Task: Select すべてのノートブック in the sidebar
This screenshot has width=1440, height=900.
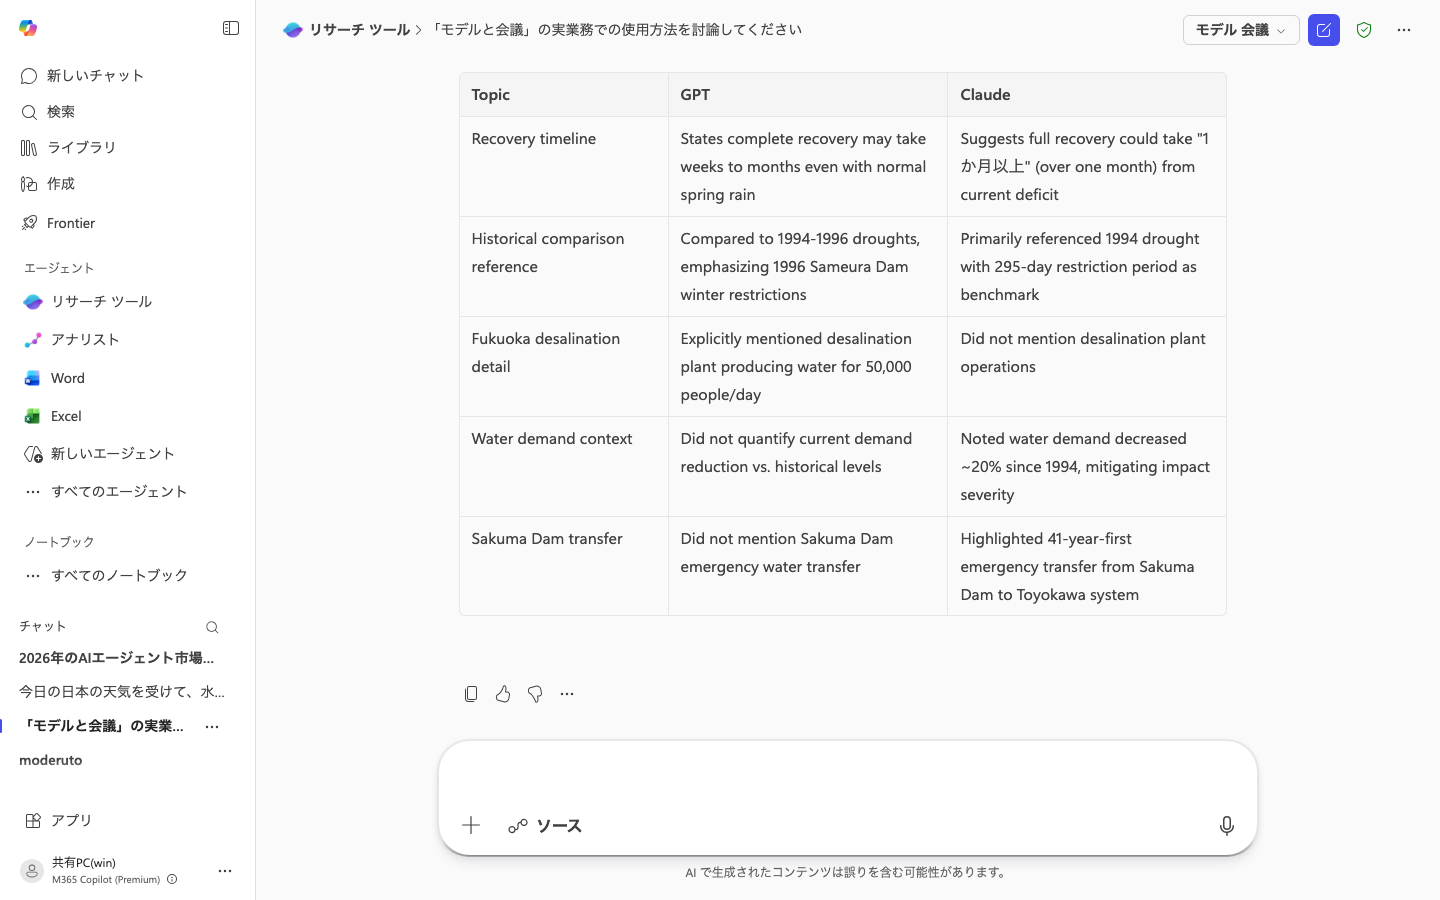Action: tap(119, 575)
